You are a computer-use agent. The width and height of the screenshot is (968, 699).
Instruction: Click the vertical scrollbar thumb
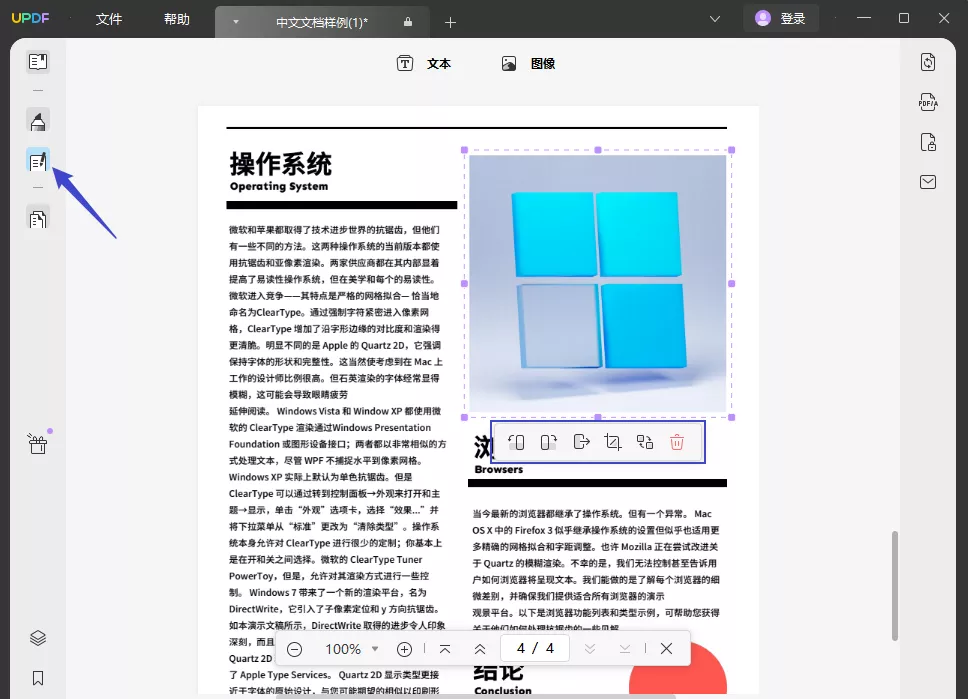pos(895,585)
